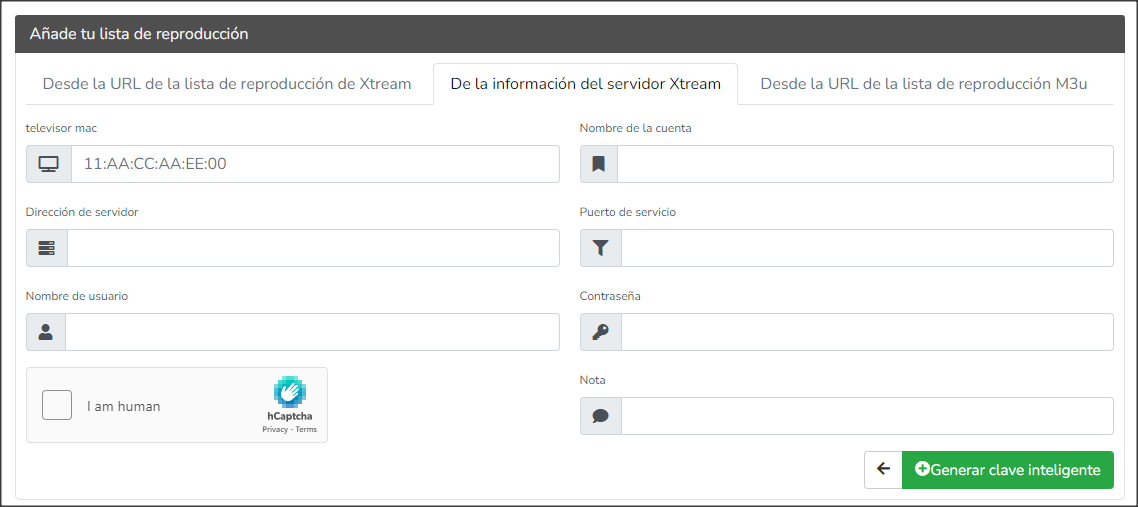The height and width of the screenshot is (507, 1138).
Task: Focus the Nombre de usuario field
Action: (312, 332)
